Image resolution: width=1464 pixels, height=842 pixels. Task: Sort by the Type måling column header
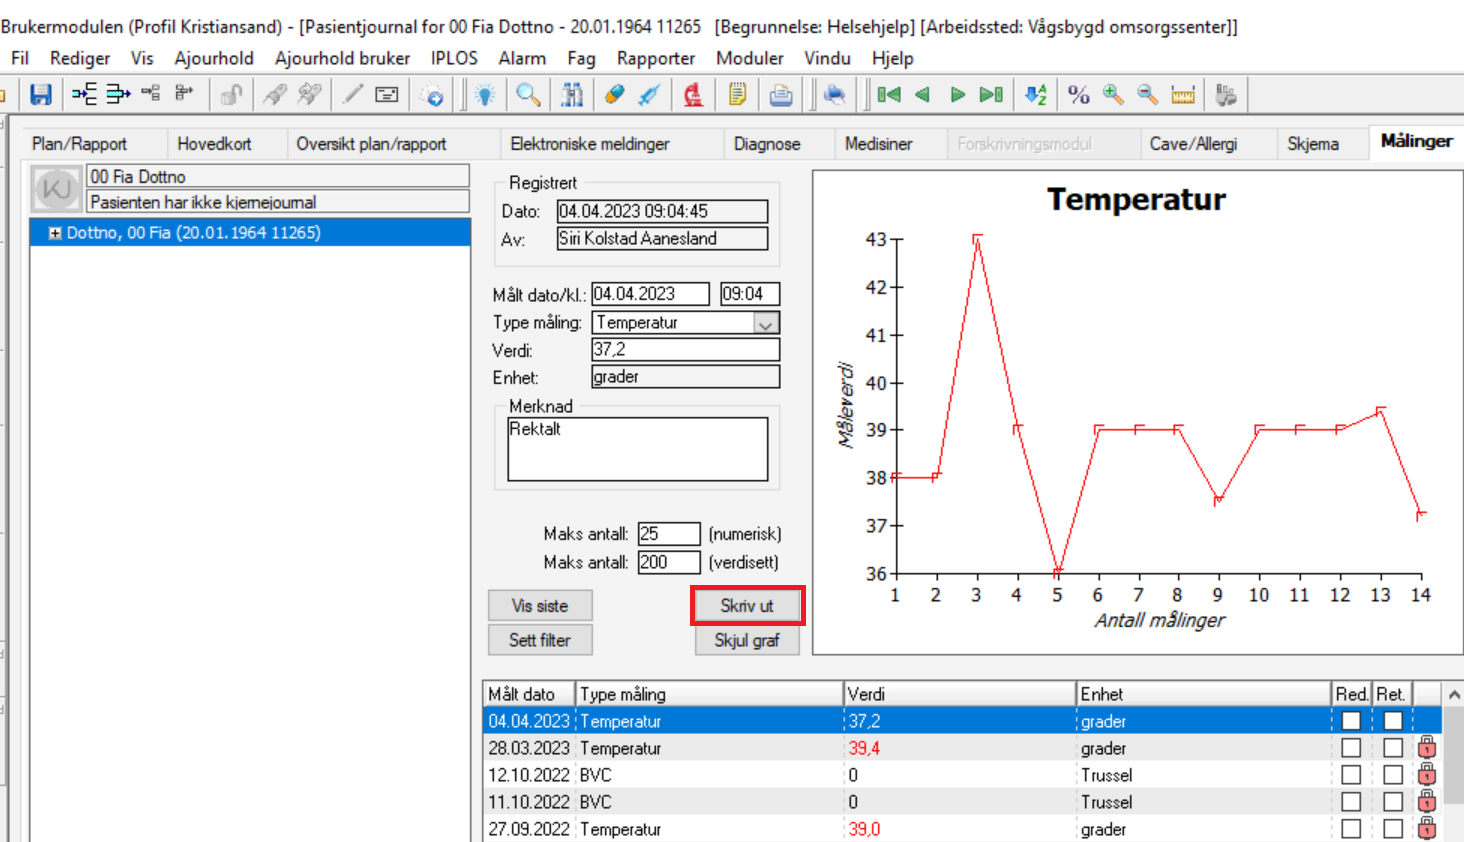click(x=710, y=694)
